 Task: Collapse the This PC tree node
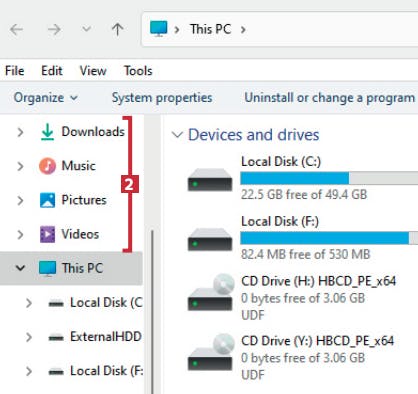point(20,268)
